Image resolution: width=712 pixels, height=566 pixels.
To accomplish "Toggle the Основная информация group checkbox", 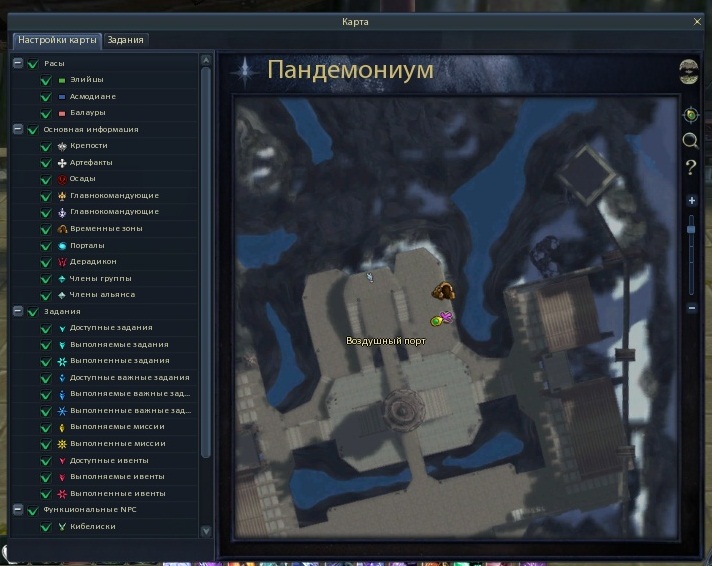I will pyautogui.click(x=33, y=130).
